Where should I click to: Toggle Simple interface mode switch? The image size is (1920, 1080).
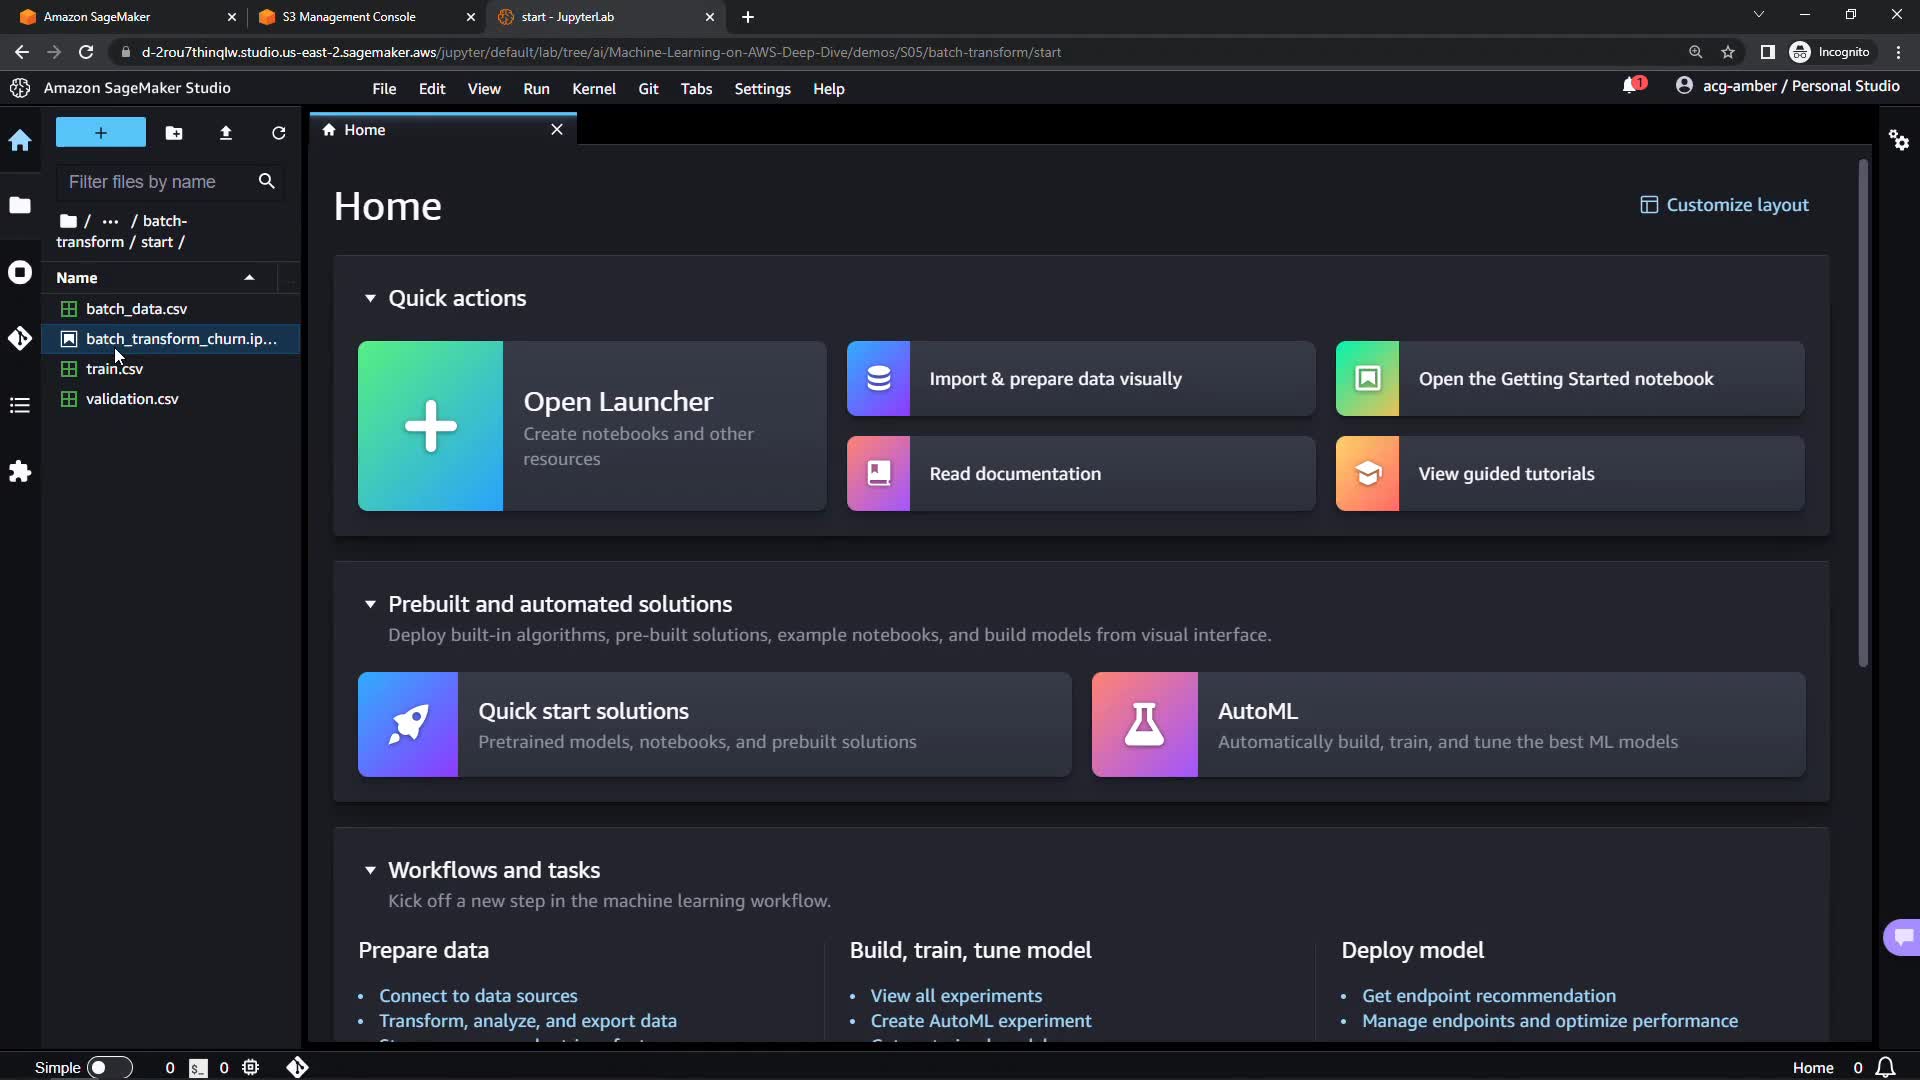(109, 1068)
